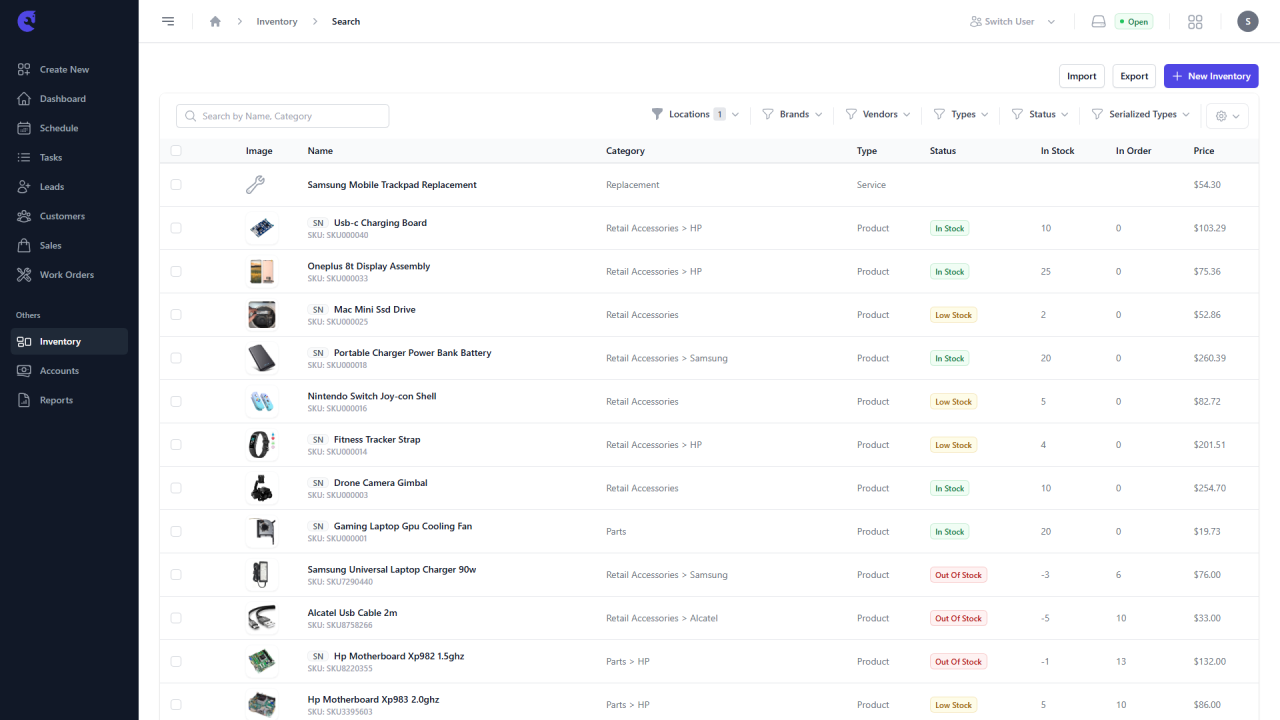The height and width of the screenshot is (720, 1280).
Task: Click the New Inventory button
Action: pos(1211,76)
